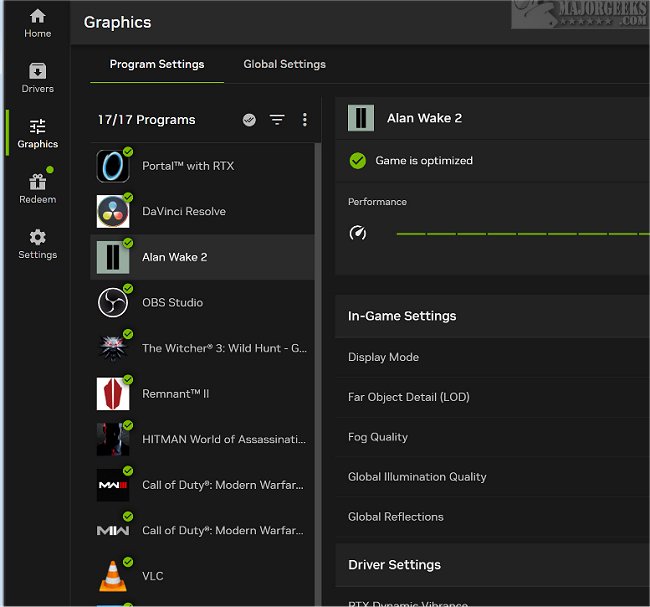The width and height of the screenshot is (650, 607).
Task: Click the VLC cone icon
Action: tap(113, 576)
